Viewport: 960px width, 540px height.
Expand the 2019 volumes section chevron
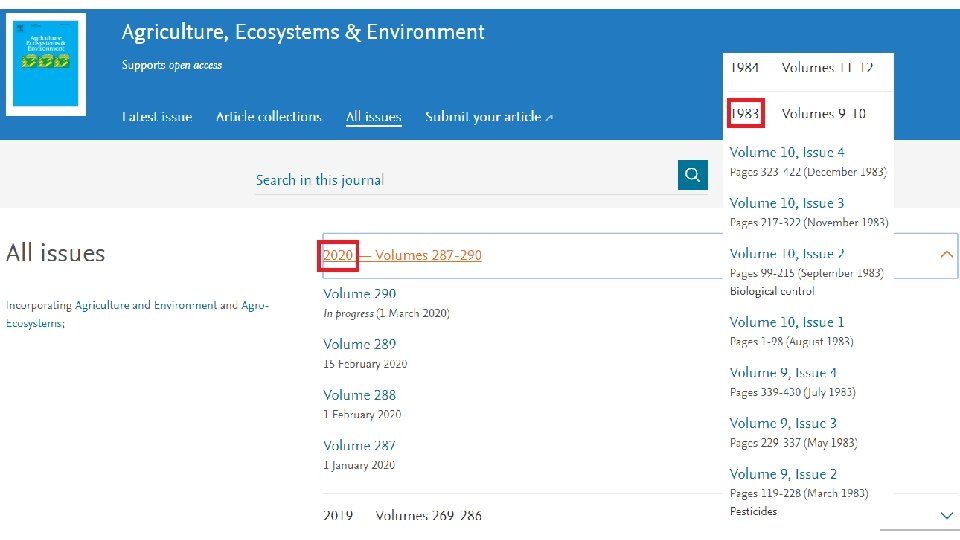click(x=946, y=515)
